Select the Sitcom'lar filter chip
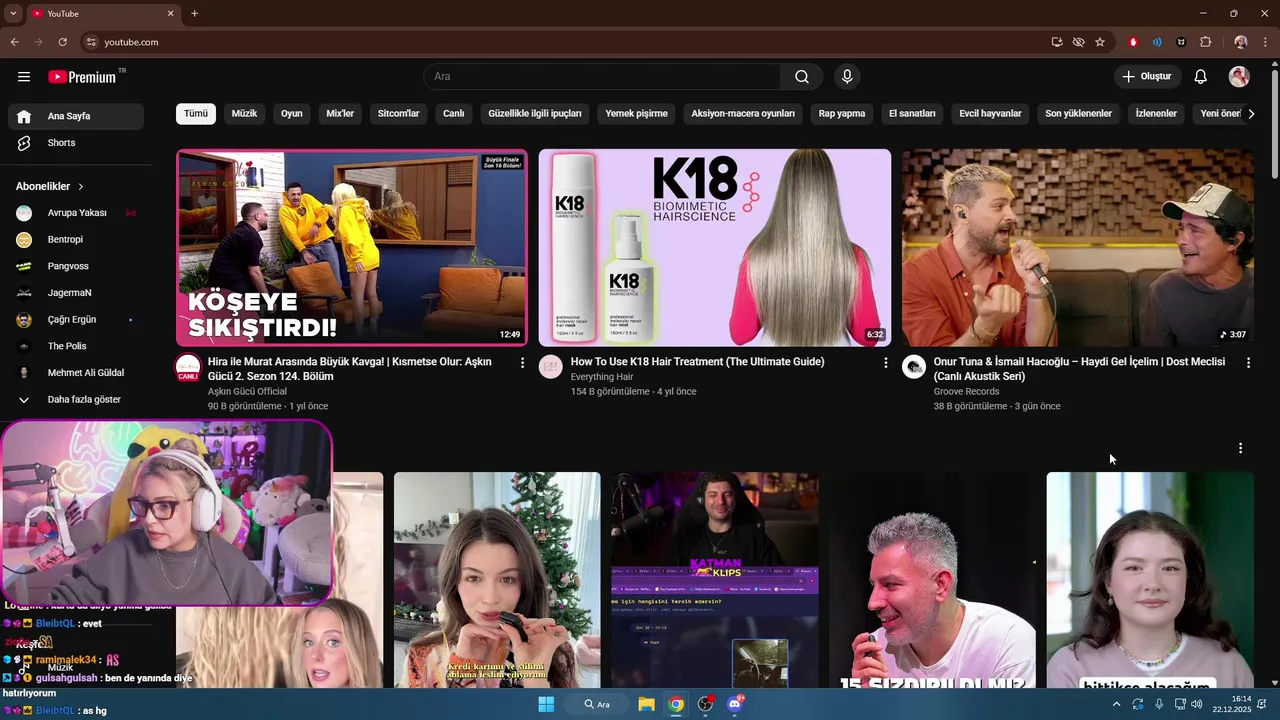Screen dimensions: 1280x720 coord(399,114)
